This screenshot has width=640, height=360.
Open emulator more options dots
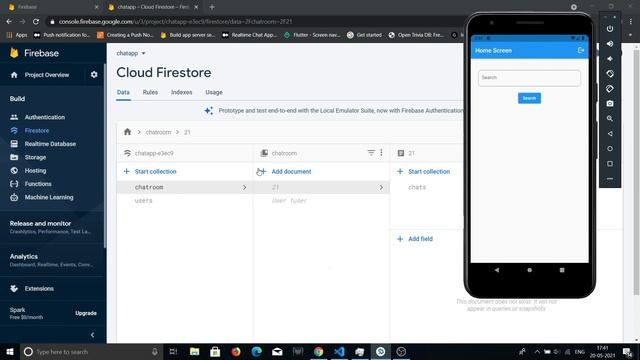610,179
